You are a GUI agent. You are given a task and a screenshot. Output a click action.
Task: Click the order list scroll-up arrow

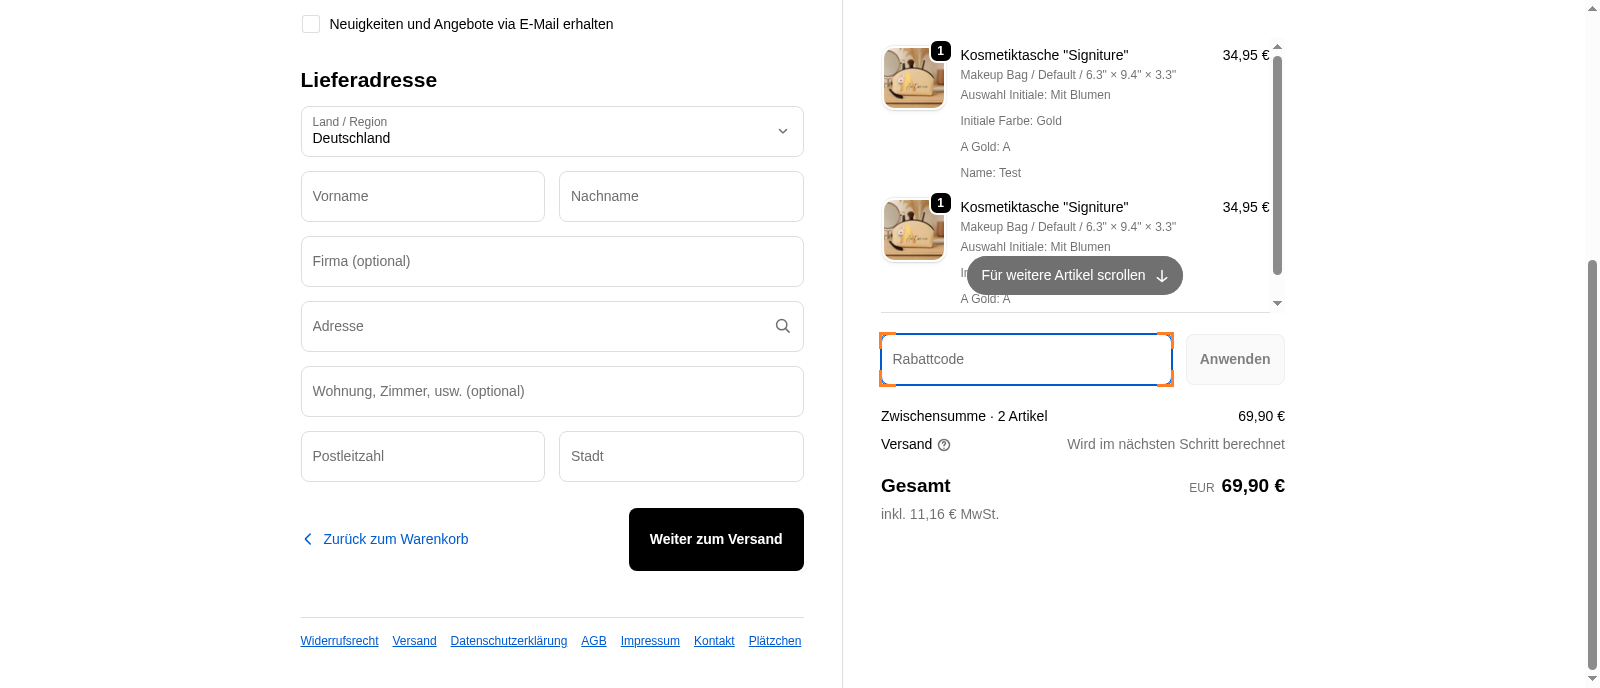click(x=1277, y=48)
